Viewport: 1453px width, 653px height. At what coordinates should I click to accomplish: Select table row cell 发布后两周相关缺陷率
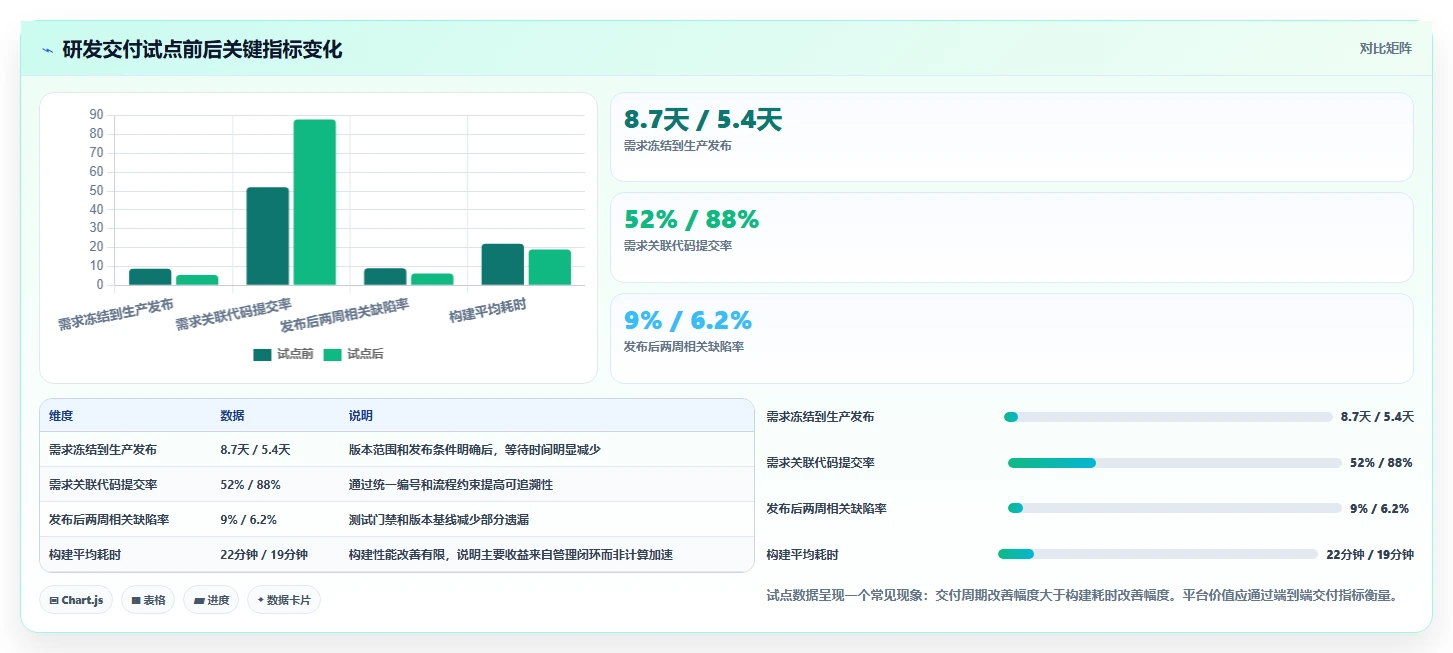point(109,520)
